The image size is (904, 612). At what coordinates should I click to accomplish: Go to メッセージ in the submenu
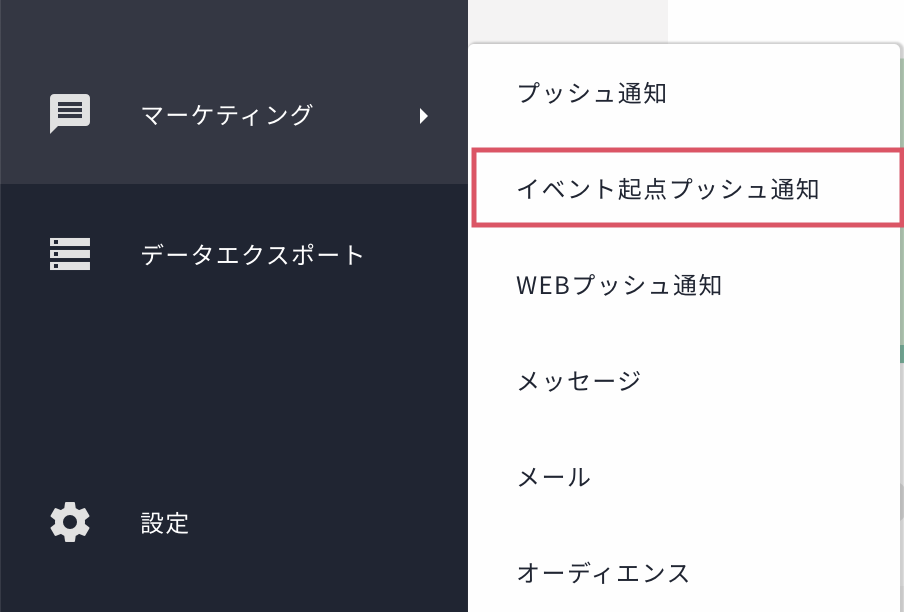click(x=579, y=381)
